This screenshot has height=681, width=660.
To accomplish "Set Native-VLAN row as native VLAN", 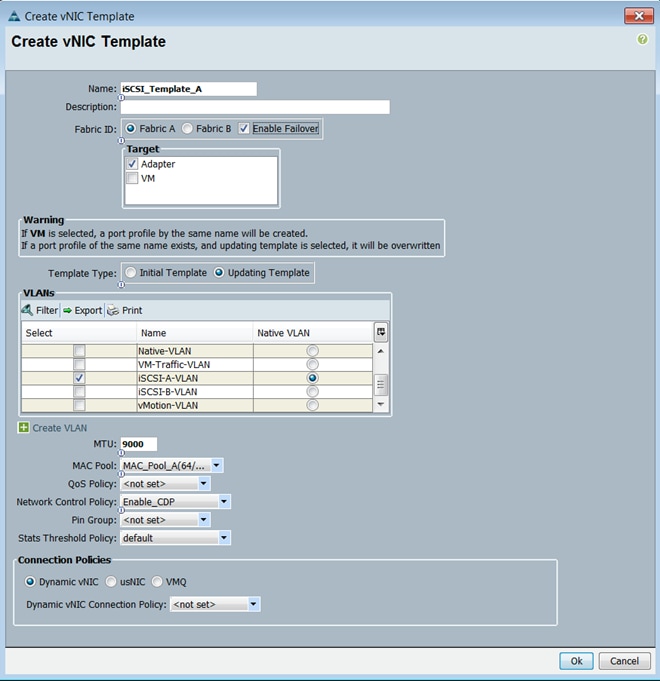I will point(312,350).
